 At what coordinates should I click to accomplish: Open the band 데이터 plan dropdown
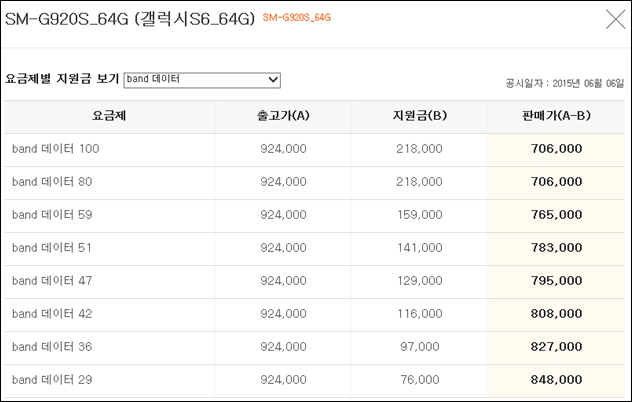pos(202,80)
